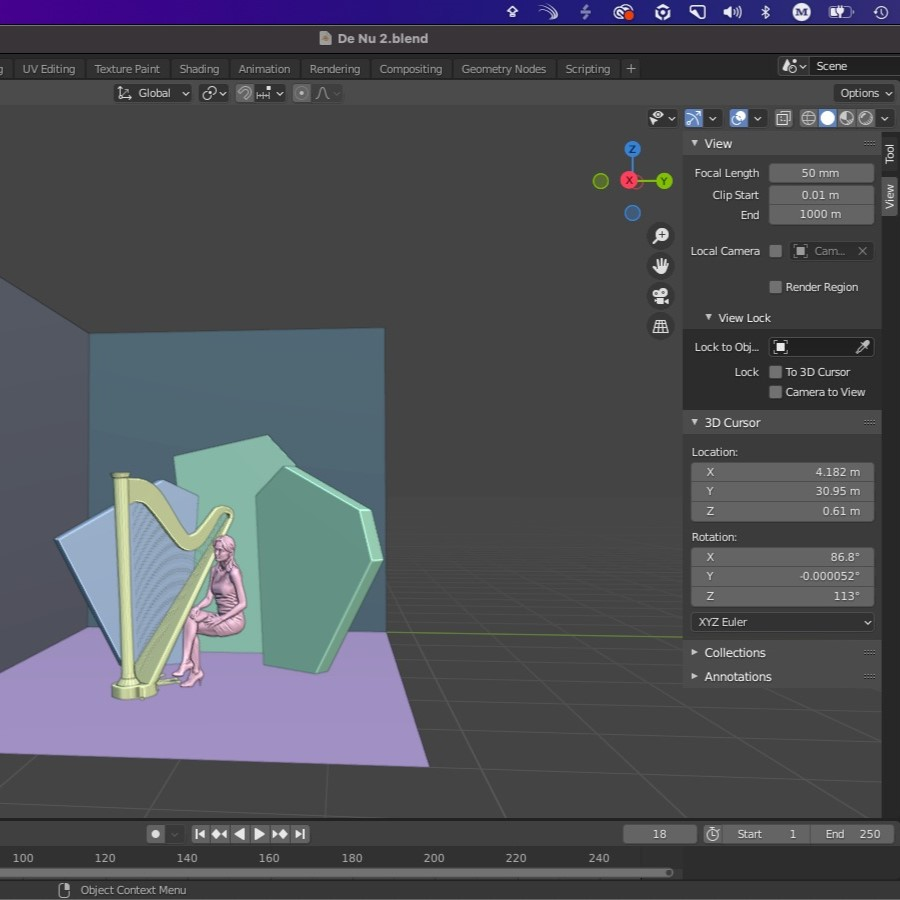Click the Options button in header
The image size is (900, 900).
[864, 93]
